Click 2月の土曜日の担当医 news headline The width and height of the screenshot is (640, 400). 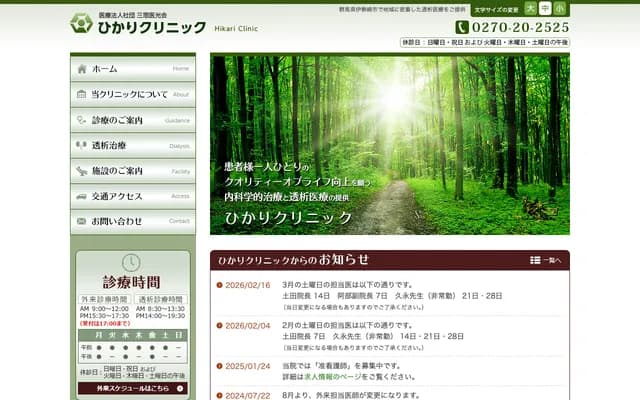click(347, 325)
